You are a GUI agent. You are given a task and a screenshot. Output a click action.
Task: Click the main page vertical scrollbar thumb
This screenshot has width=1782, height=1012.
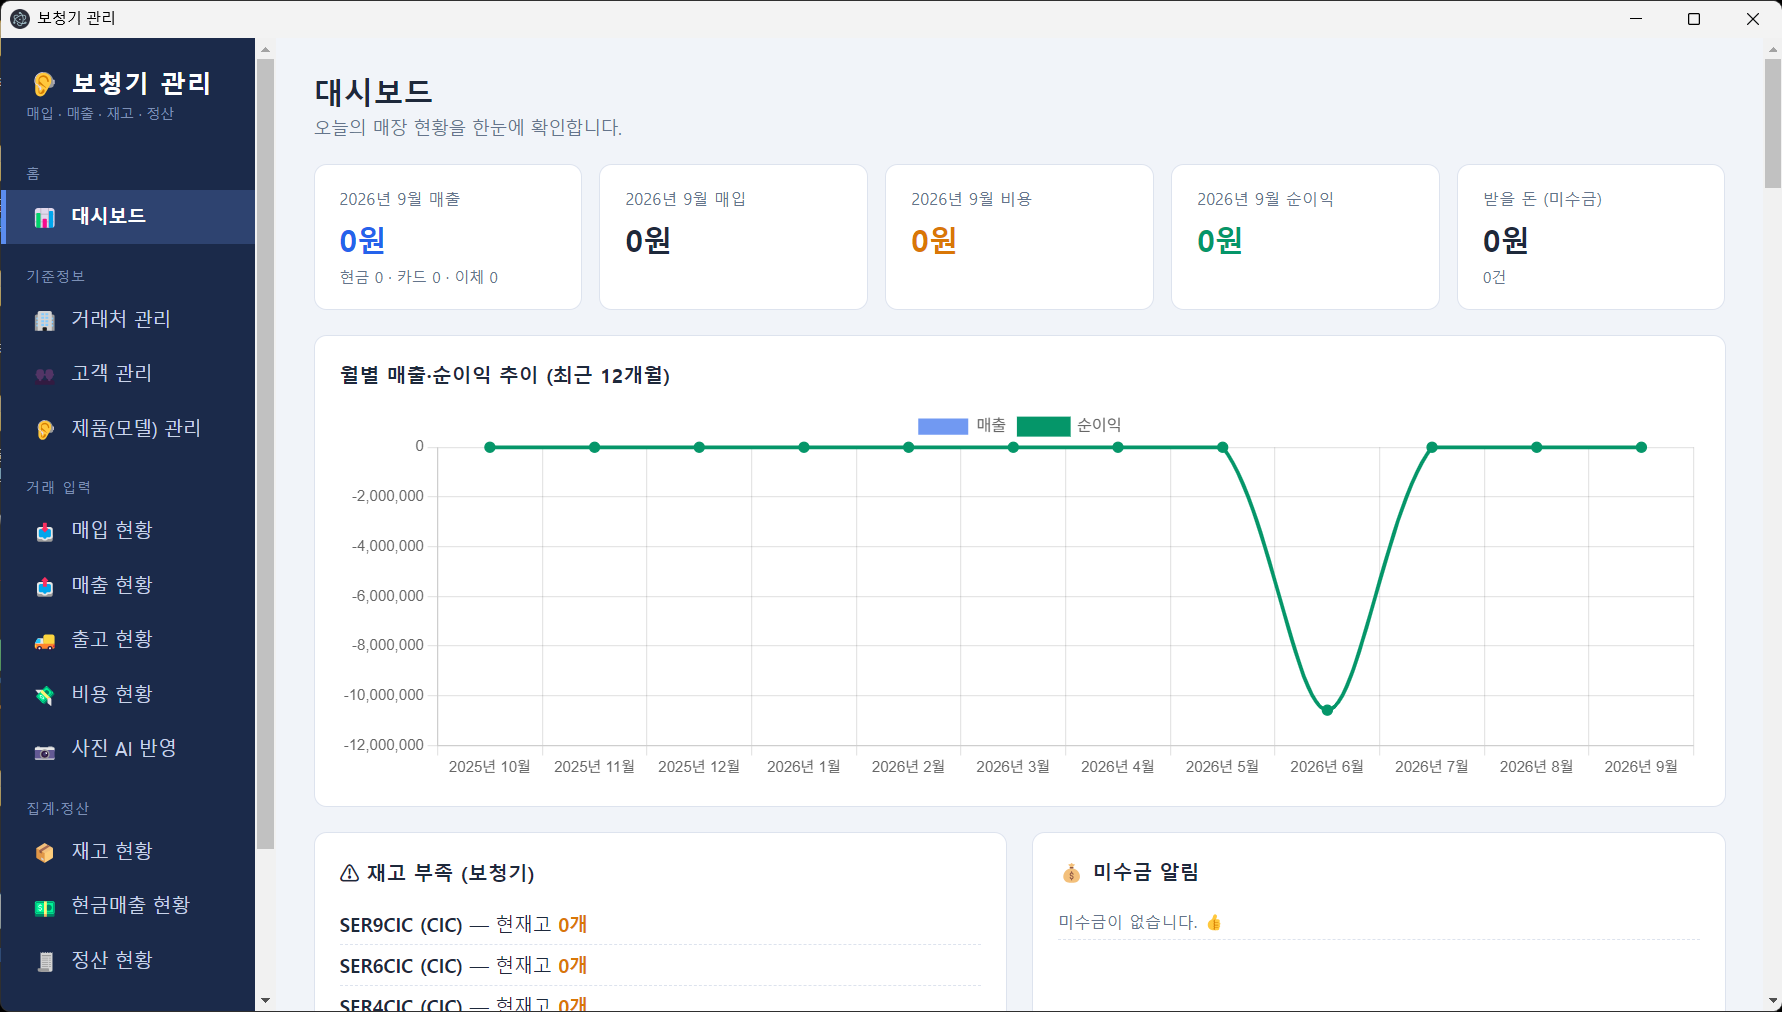(x=1773, y=123)
